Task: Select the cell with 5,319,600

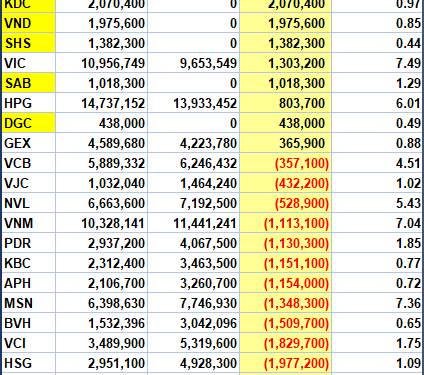Action: click(194, 343)
